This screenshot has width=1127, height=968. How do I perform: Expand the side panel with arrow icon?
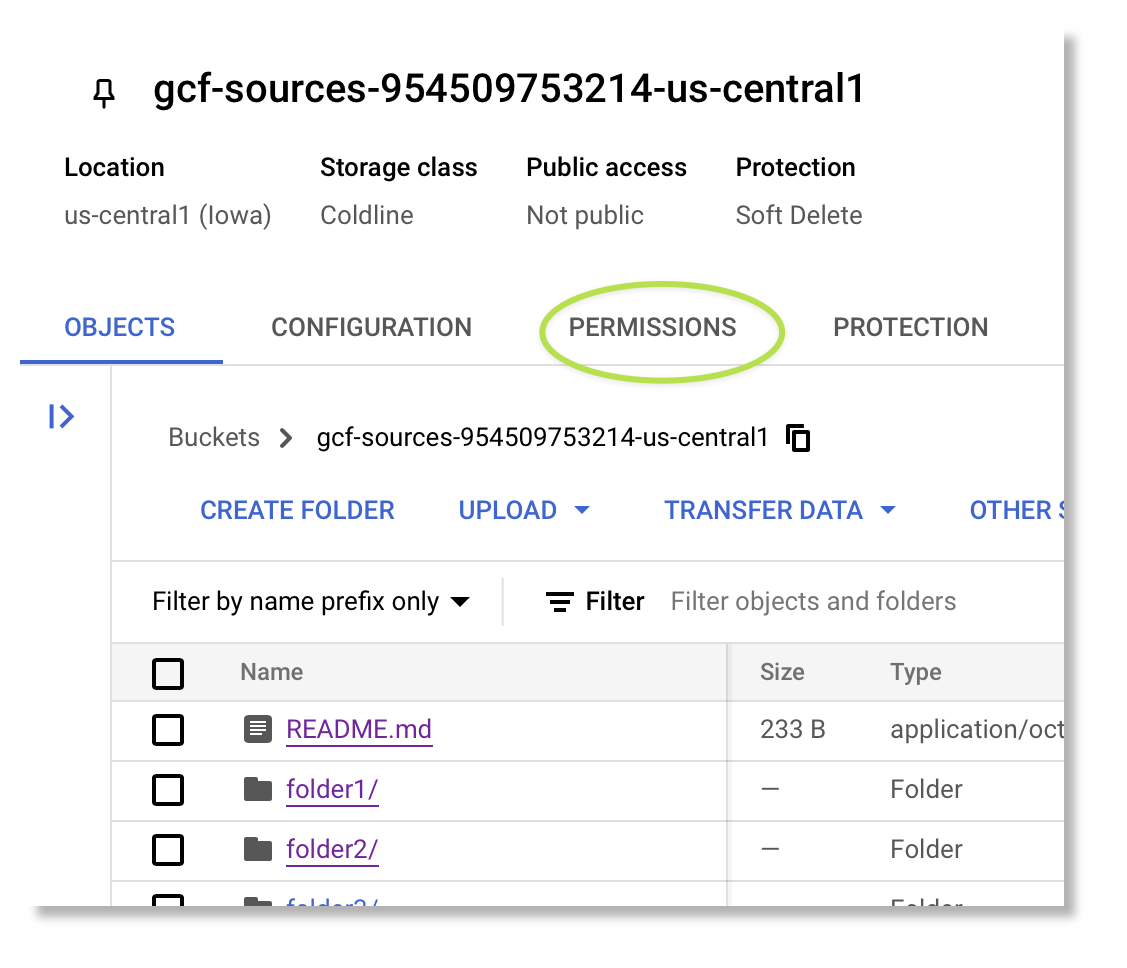click(x=62, y=417)
